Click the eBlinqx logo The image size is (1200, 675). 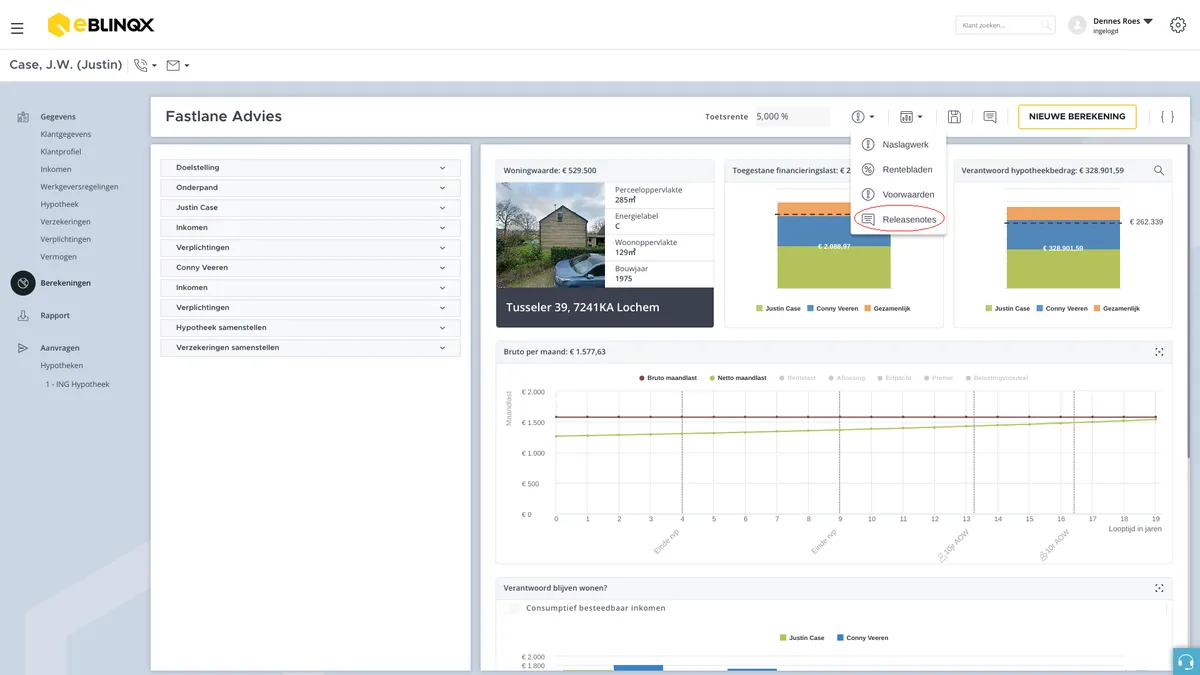point(101,25)
